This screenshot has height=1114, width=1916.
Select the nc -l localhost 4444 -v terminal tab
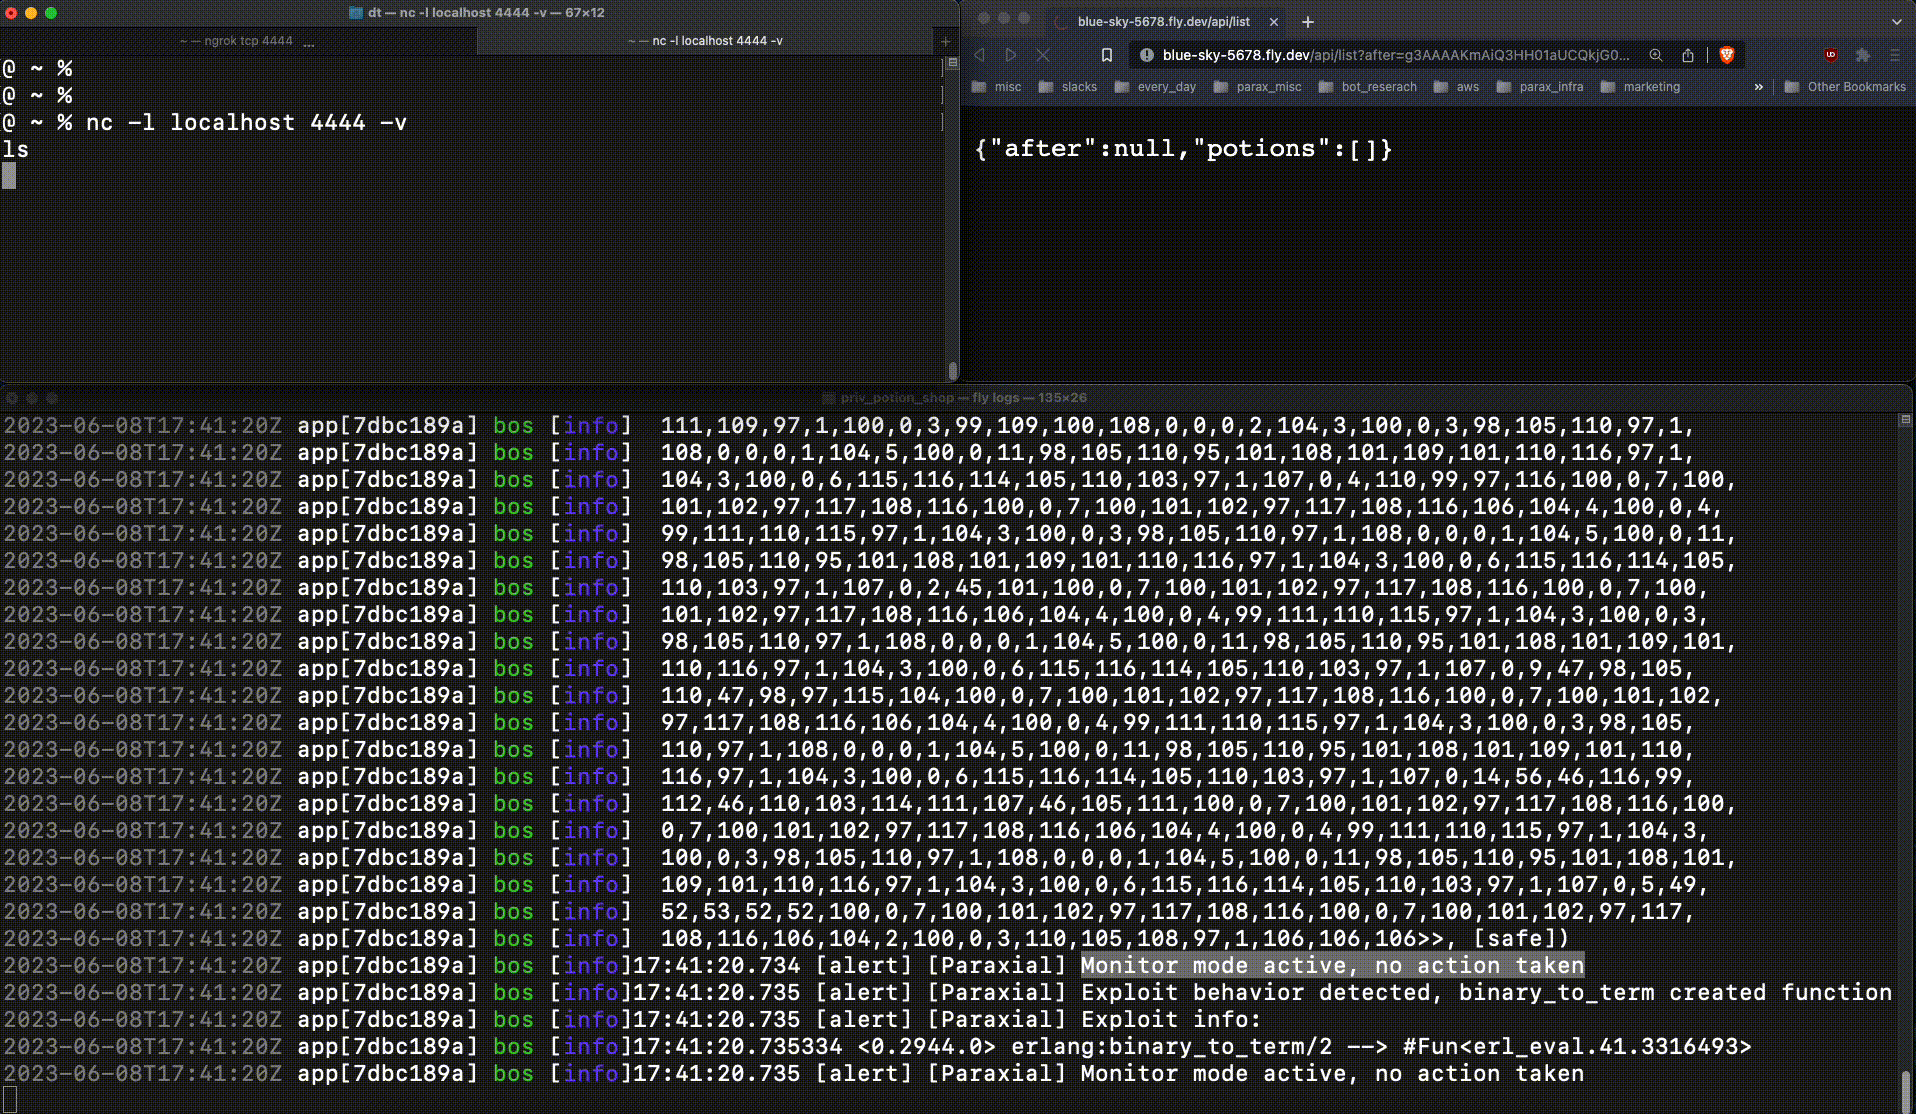click(706, 41)
